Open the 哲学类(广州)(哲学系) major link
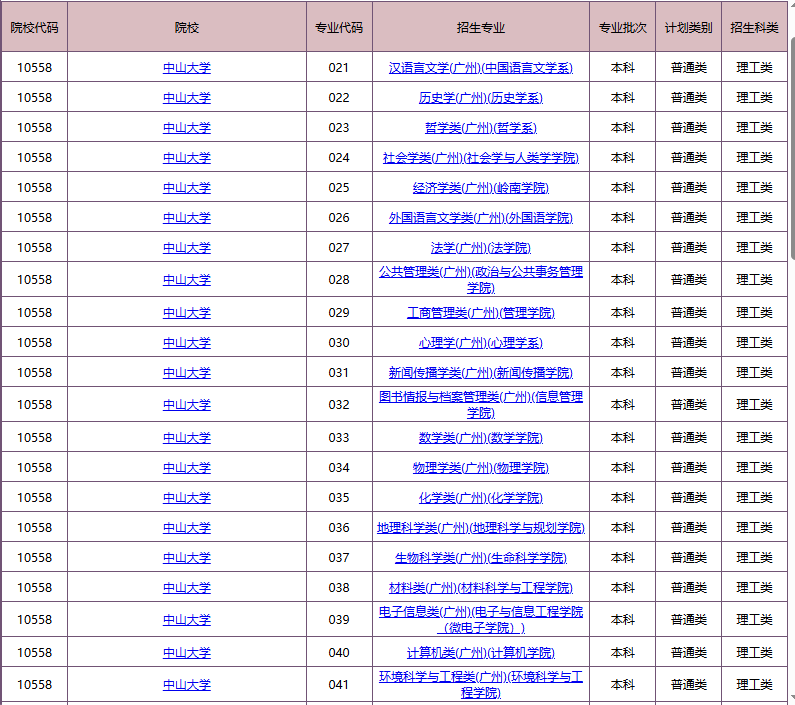 point(481,128)
